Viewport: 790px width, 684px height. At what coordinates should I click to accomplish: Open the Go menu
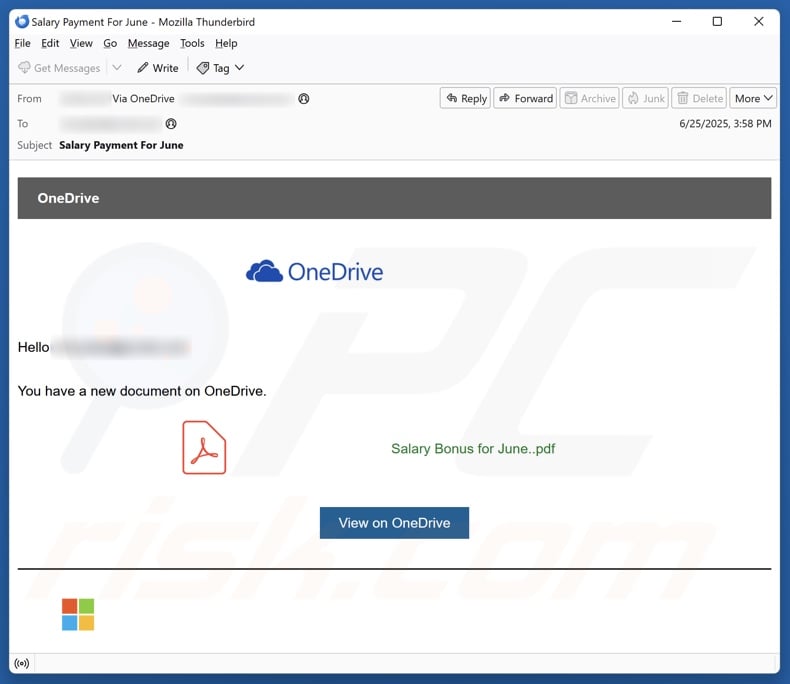click(110, 43)
